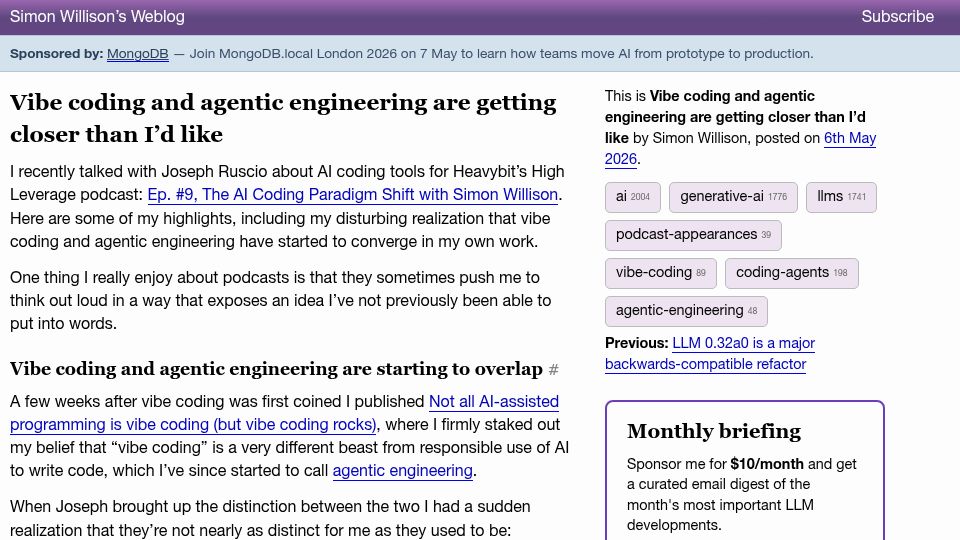Open the 6th May 2026 date link
This screenshot has width=960, height=540.
click(740, 148)
